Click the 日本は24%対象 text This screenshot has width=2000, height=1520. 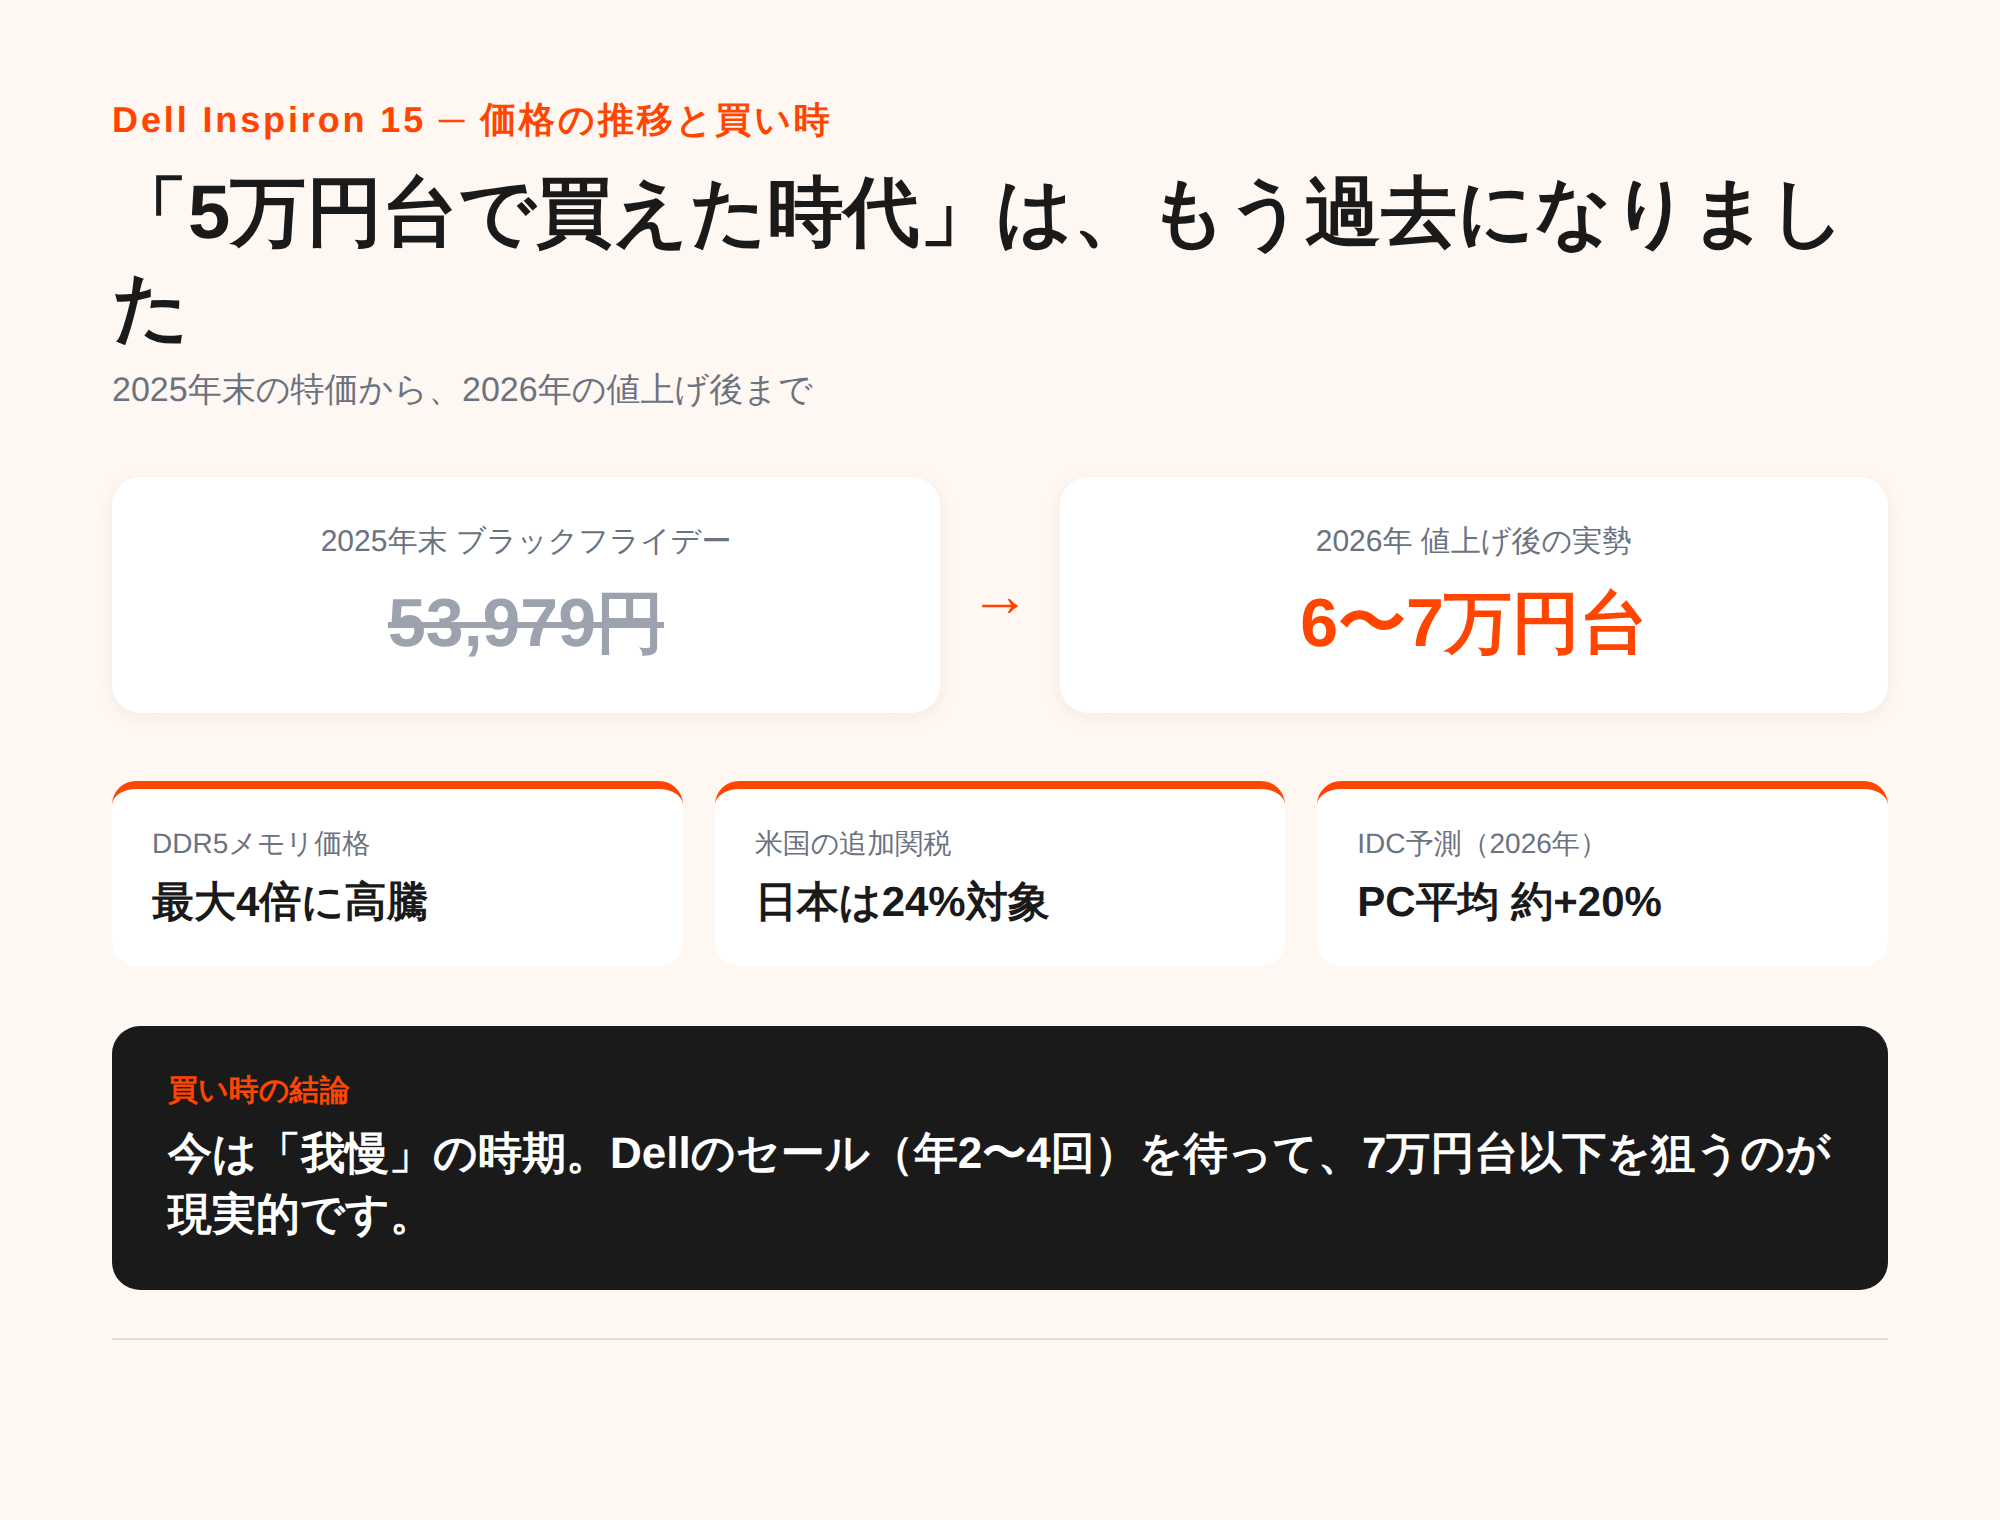(x=902, y=902)
